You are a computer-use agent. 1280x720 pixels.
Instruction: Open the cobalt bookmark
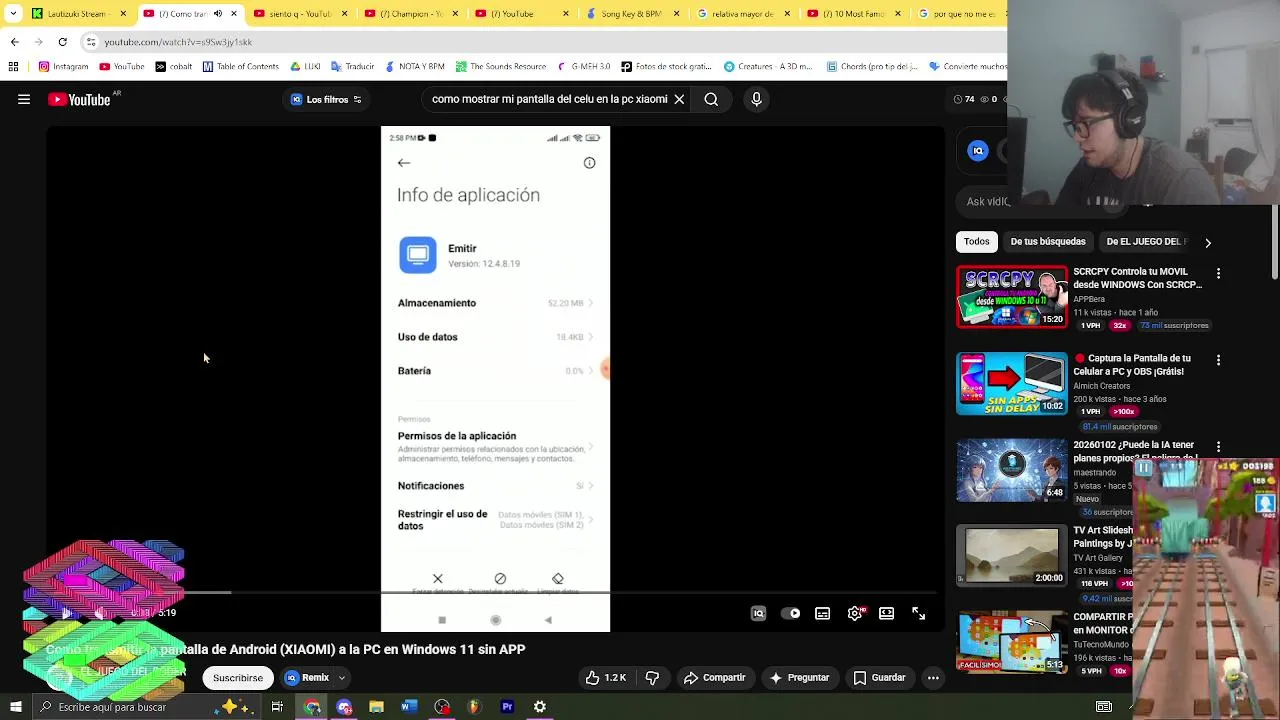point(173,67)
